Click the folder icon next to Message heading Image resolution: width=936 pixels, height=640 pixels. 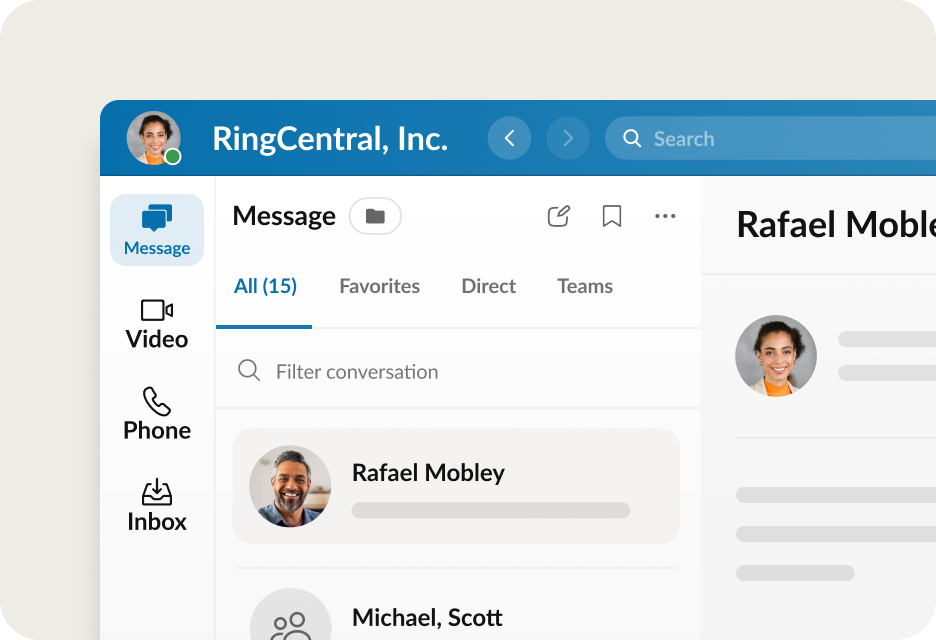click(x=375, y=216)
